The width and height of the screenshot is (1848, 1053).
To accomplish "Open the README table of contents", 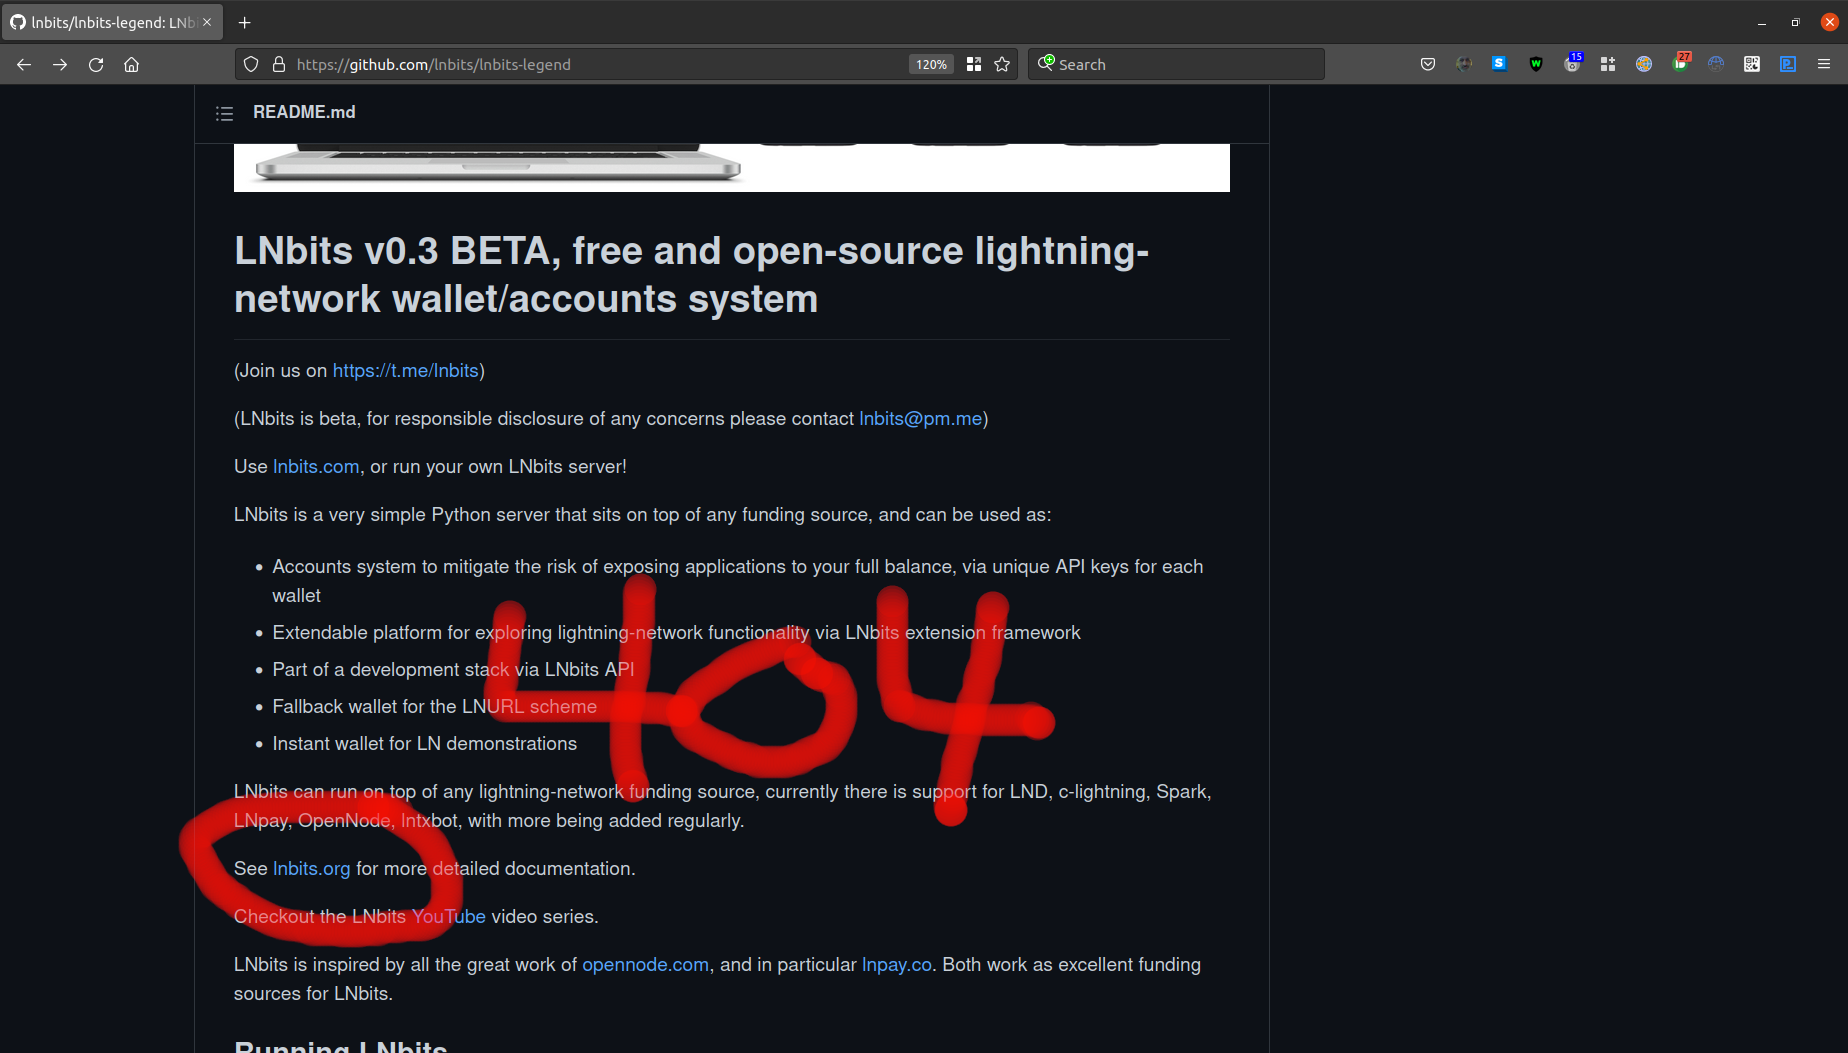I will pyautogui.click(x=224, y=113).
